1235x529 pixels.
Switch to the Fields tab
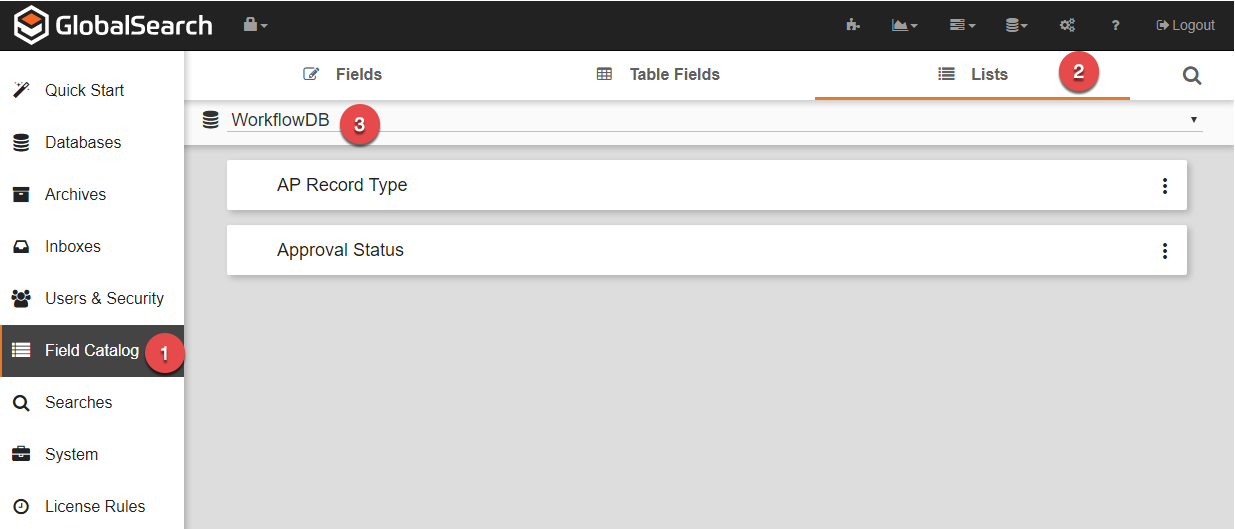click(x=343, y=75)
